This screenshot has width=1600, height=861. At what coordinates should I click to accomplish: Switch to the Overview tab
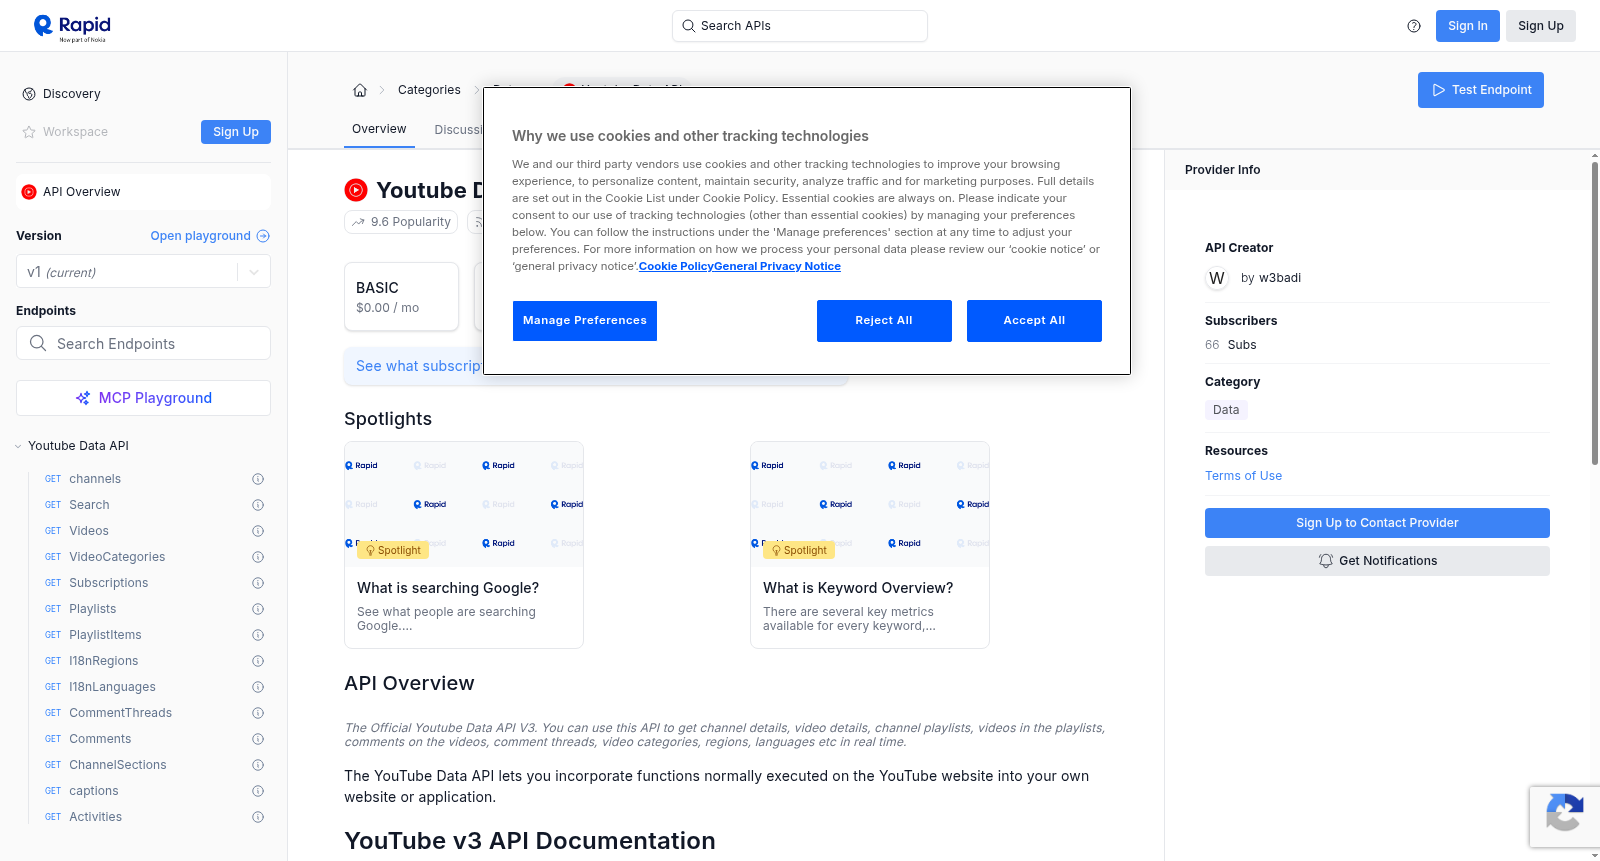[379, 129]
